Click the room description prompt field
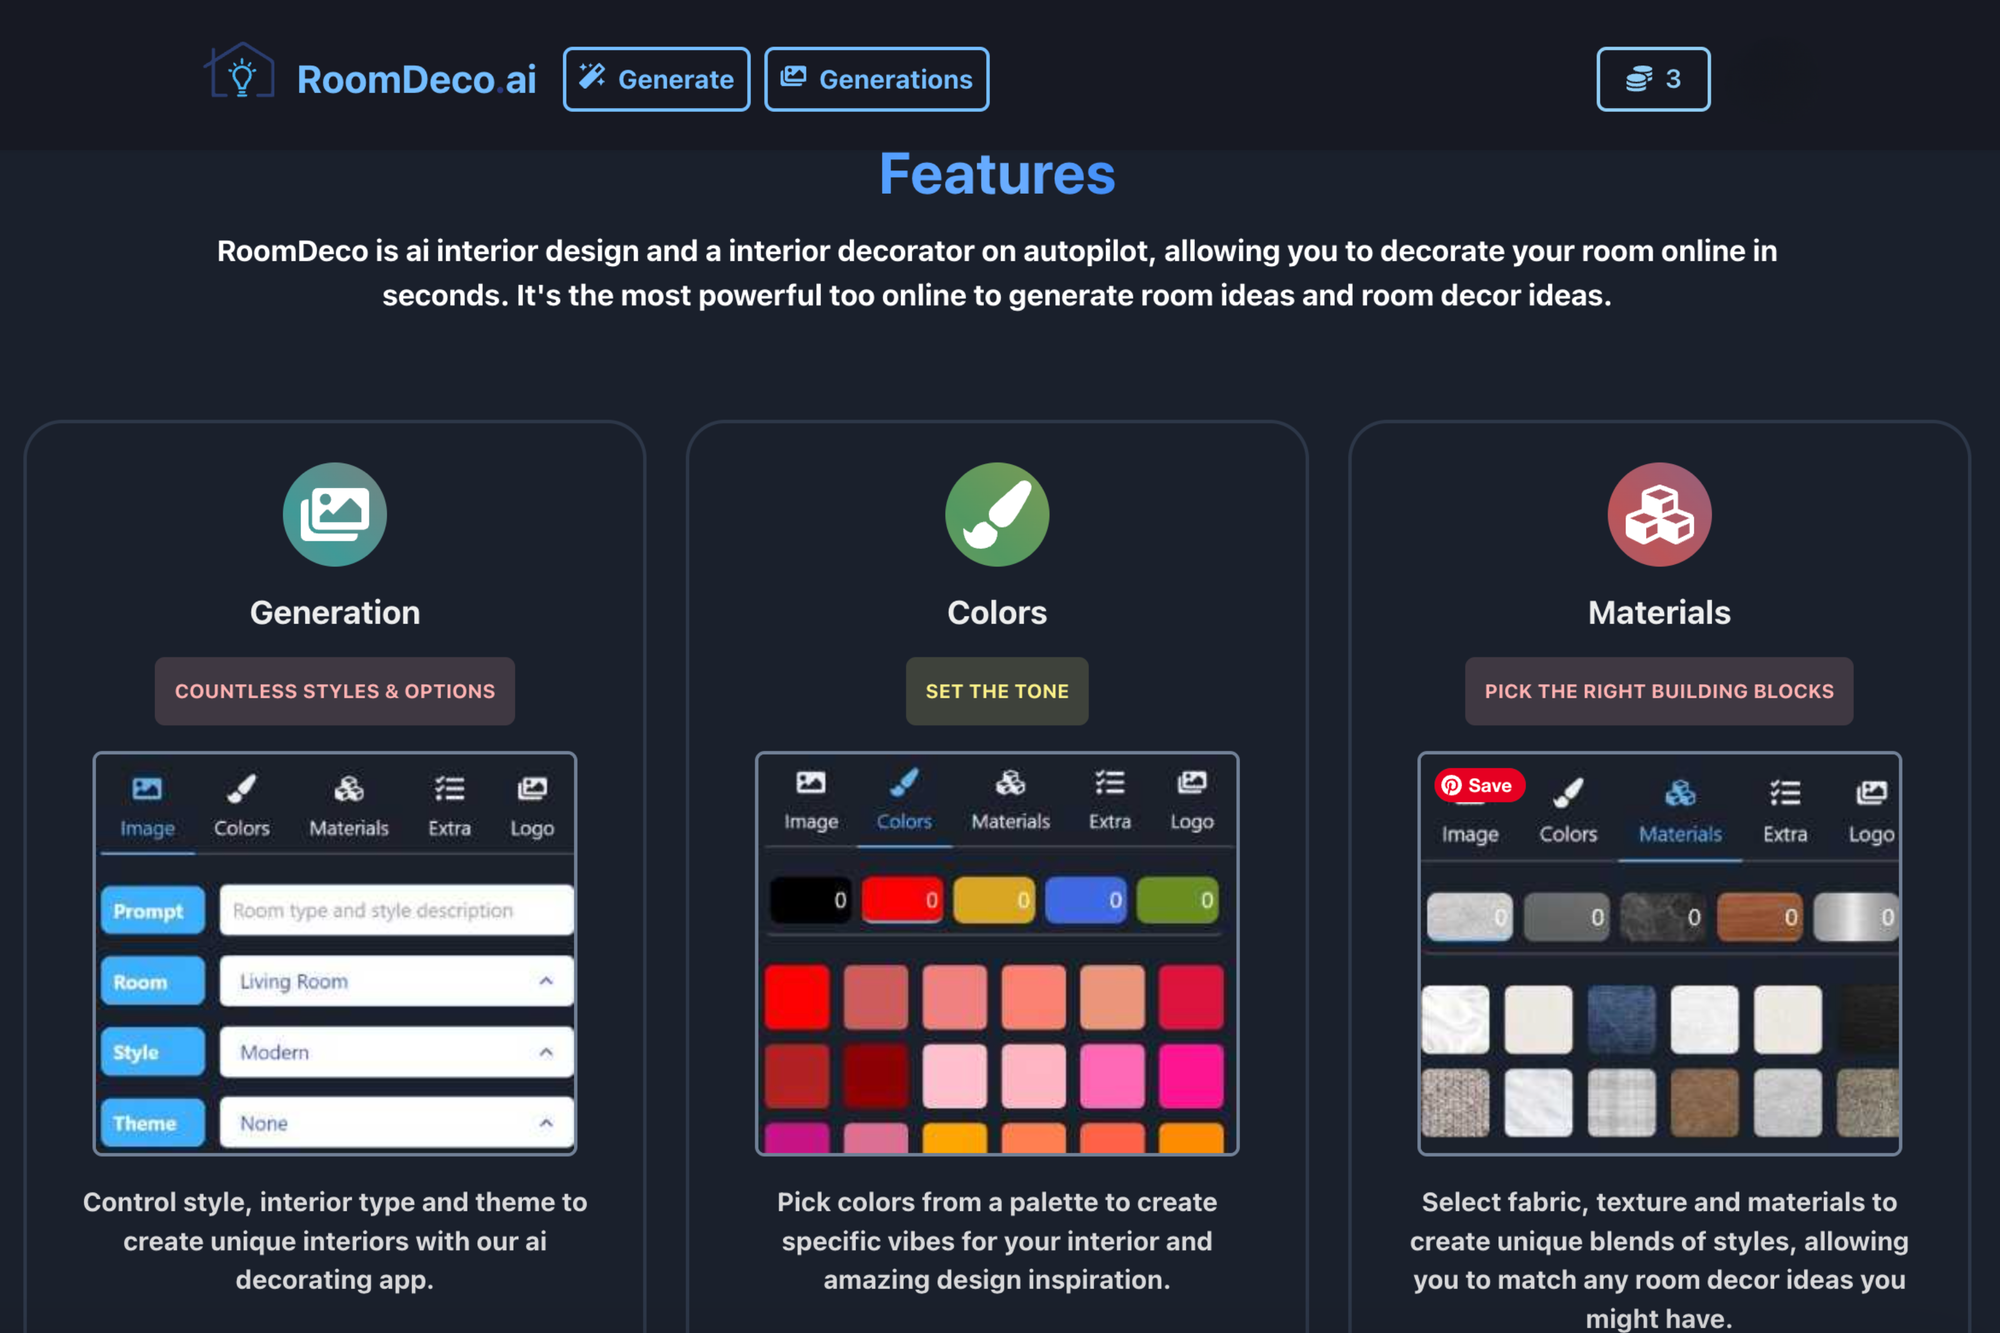The width and height of the screenshot is (2000, 1333). 396,910
